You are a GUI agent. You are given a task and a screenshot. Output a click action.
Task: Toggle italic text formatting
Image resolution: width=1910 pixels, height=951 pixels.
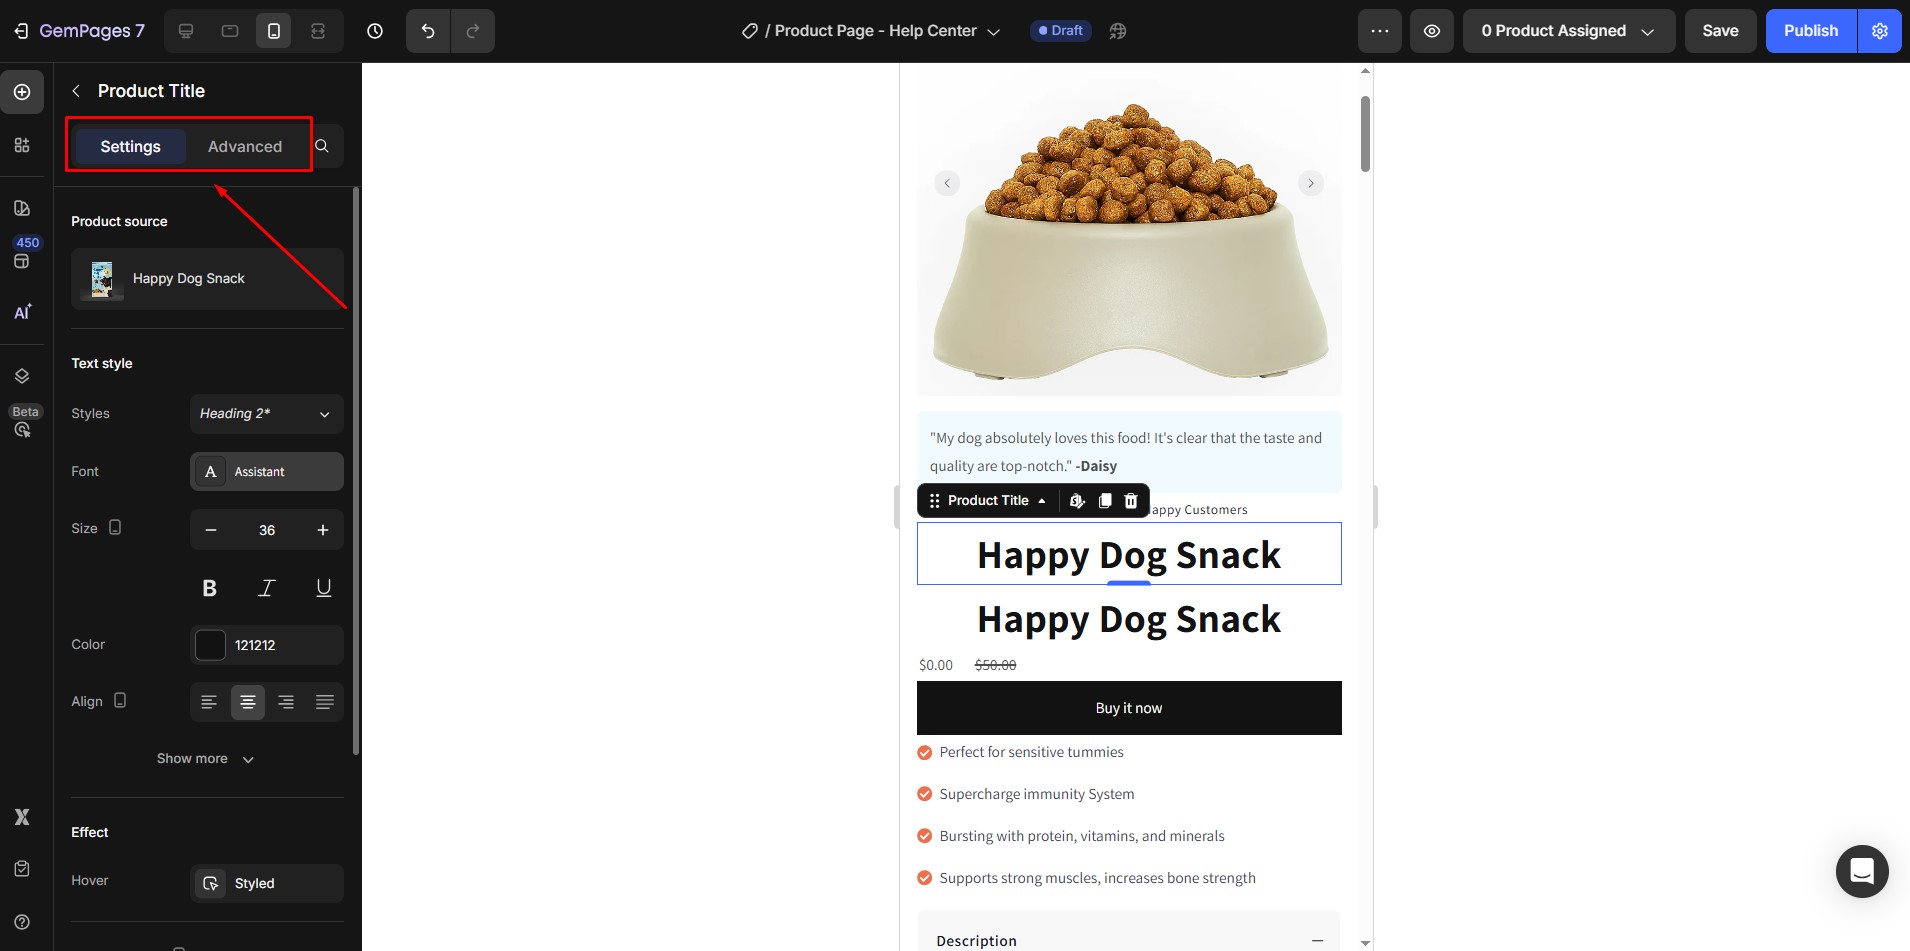click(x=267, y=588)
